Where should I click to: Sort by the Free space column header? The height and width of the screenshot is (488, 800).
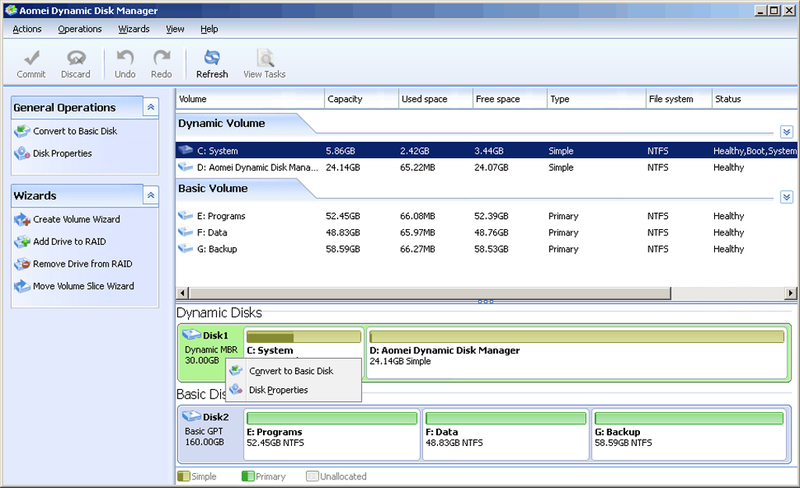[x=509, y=99]
